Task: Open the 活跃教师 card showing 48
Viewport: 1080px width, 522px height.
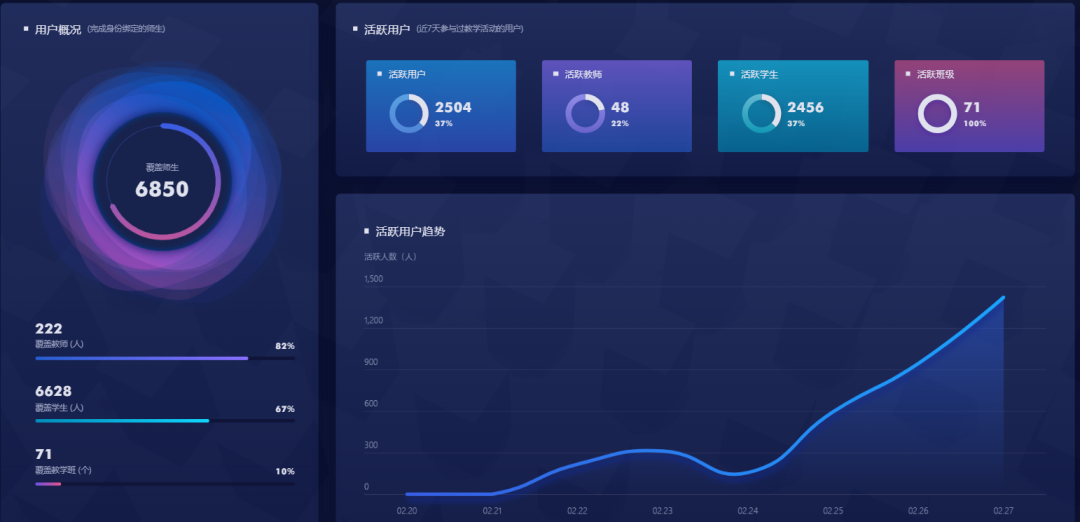Action: point(616,106)
